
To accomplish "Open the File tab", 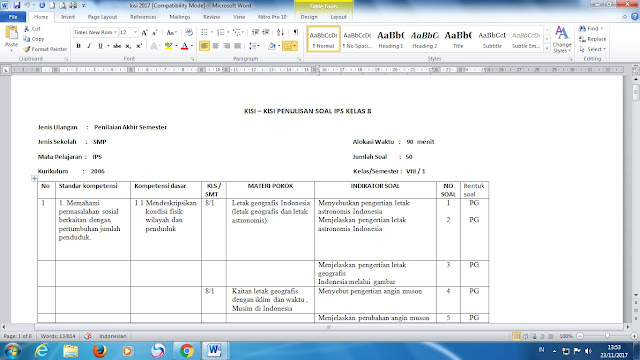I will pyautogui.click(x=13, y=17).
